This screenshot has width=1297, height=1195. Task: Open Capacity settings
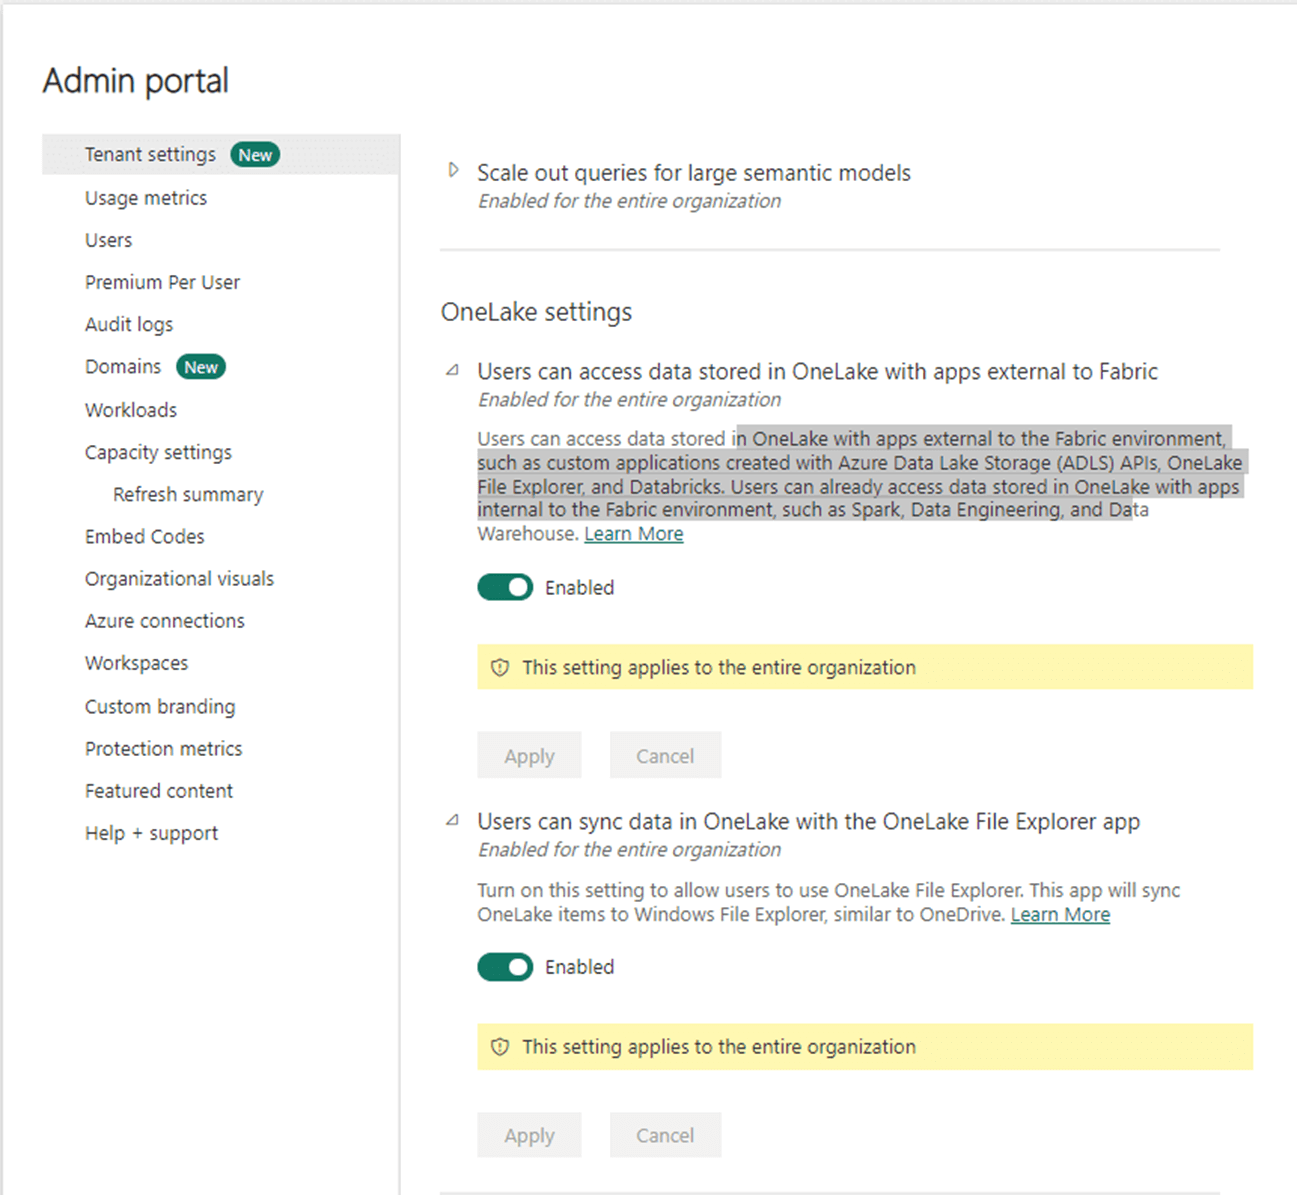point(158,452)
